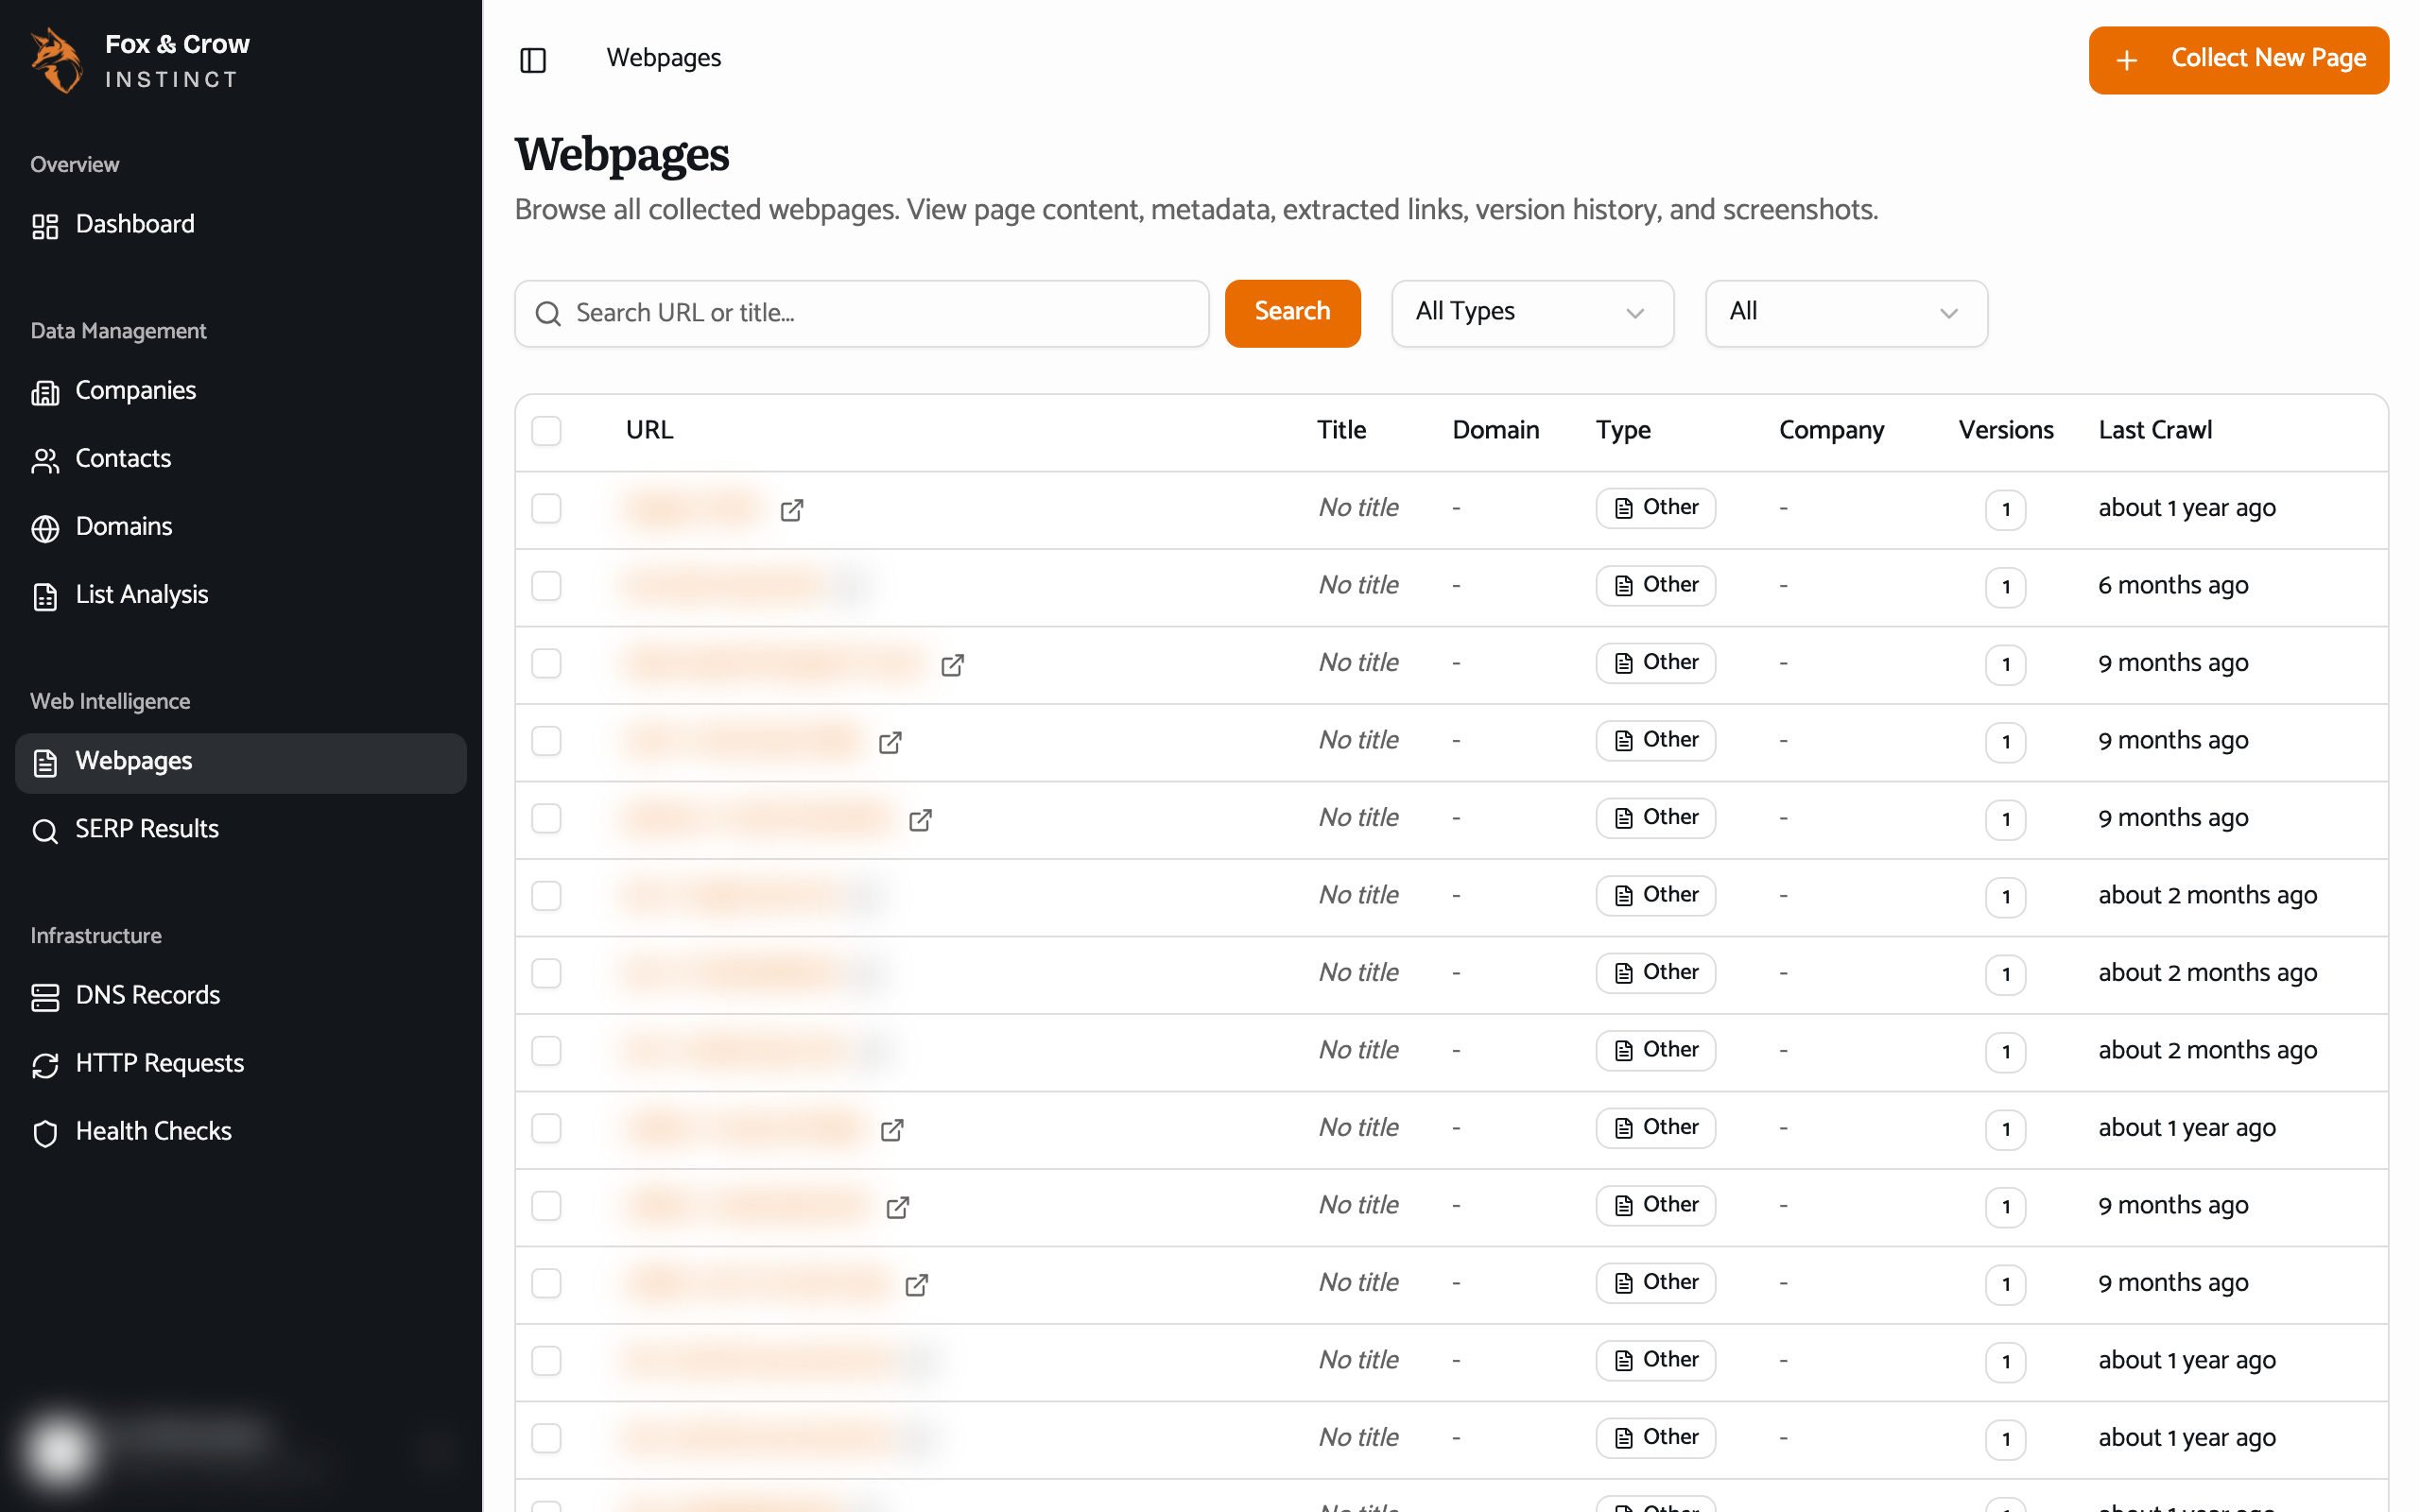Check the fourth row checkbox
Viewport: 2420px width, 1512px height.
tap(546, 741)
